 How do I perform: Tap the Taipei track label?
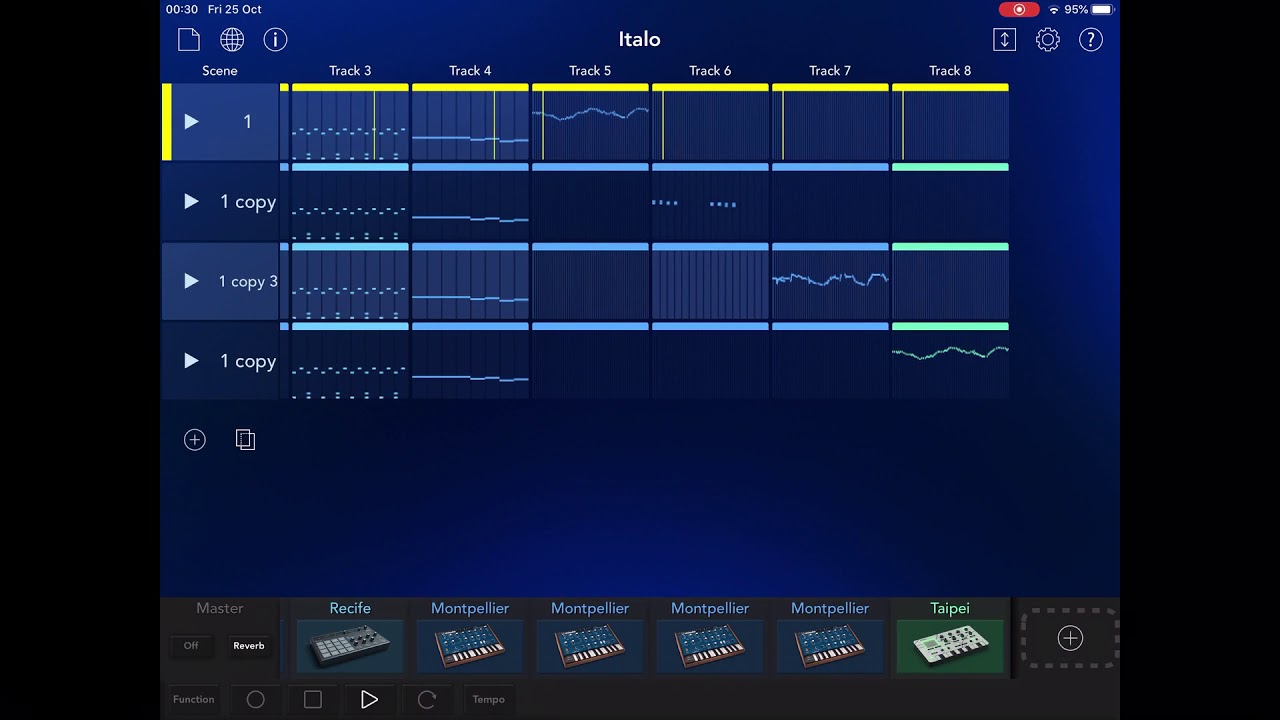click(x=950, y=608)
